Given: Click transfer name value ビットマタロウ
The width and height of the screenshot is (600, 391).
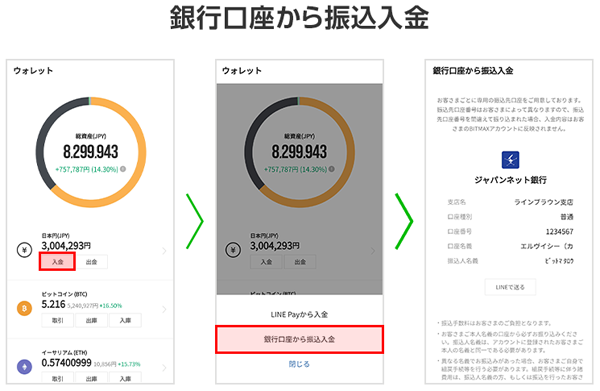Looking at the screenshot, I should click(559, 261).
